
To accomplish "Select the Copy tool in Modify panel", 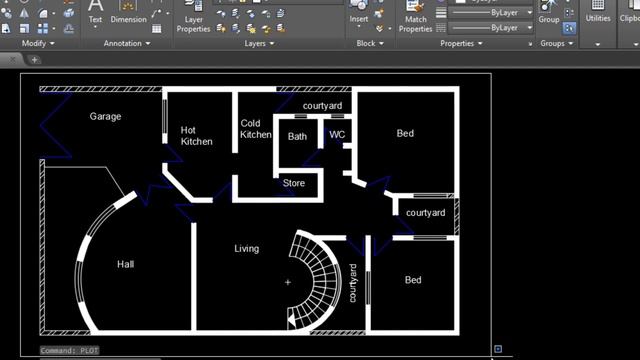I will pyautogui.click(x=6, y=13).
